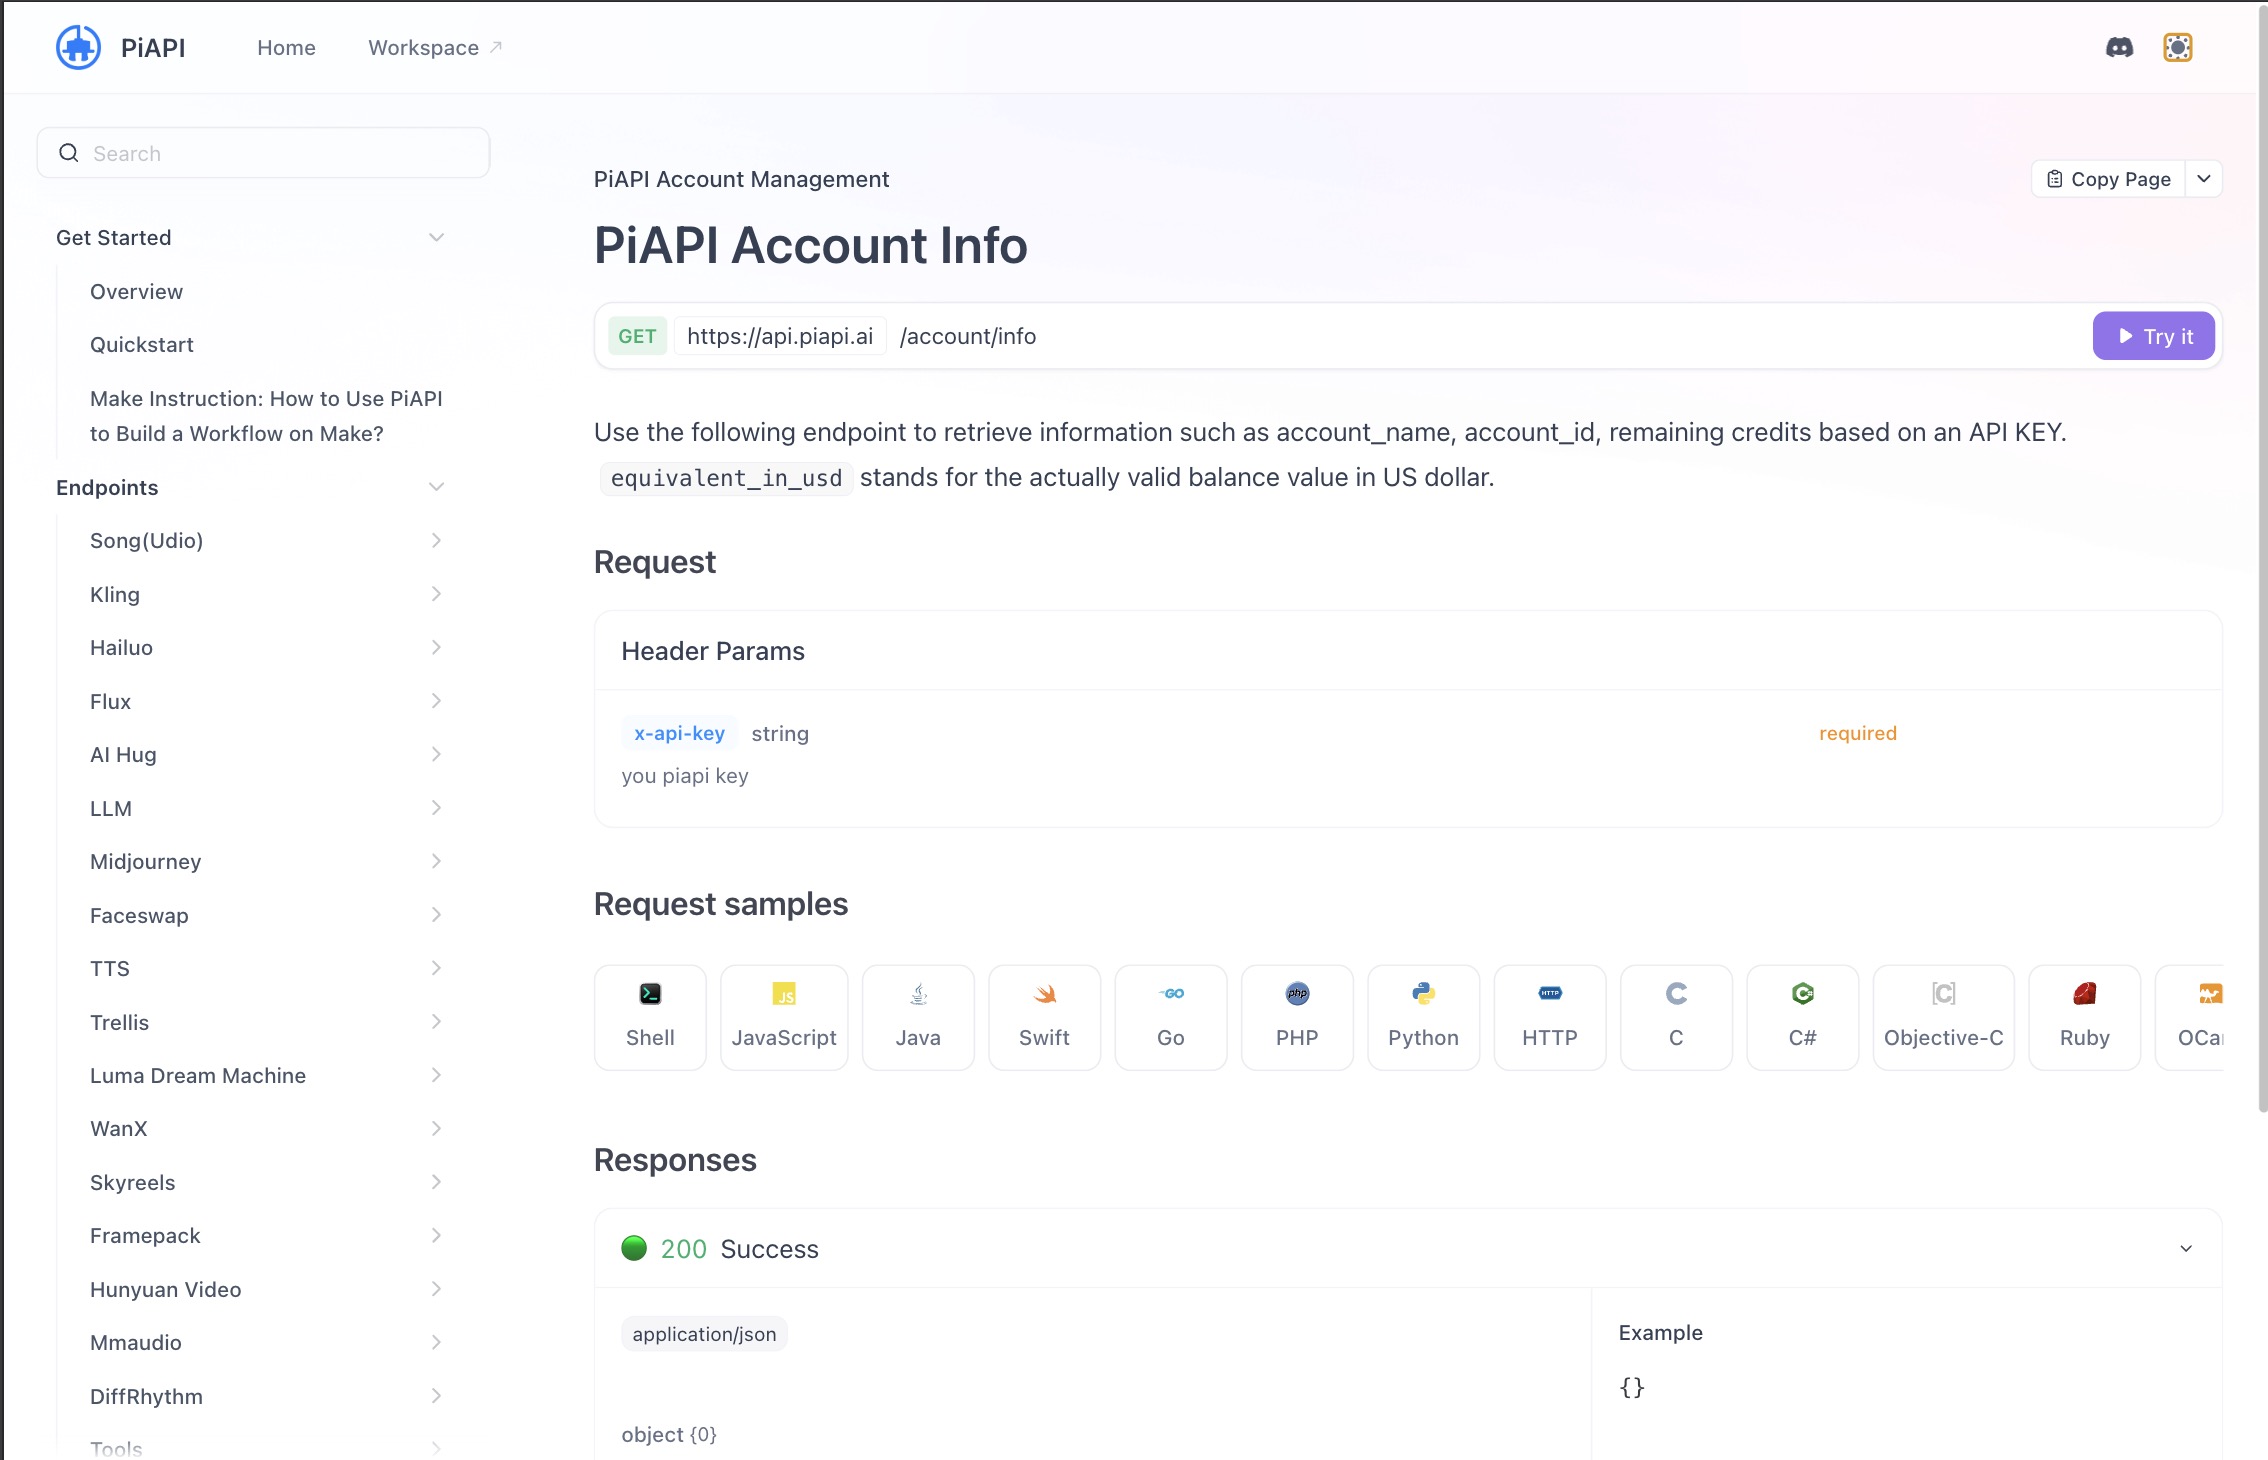This screenshot has height=1460, width=2268.
Task: Open the Overview page
Action: click(x=136, y=291)
